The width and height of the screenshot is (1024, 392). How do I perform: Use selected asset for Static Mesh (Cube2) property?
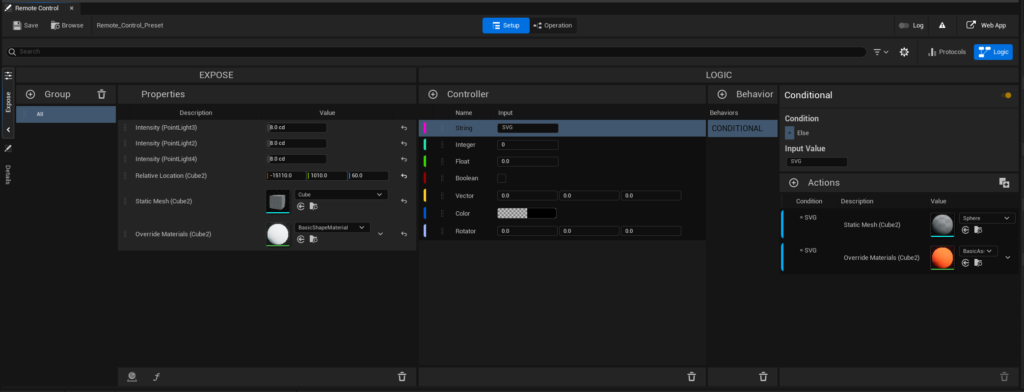point(300,206)
